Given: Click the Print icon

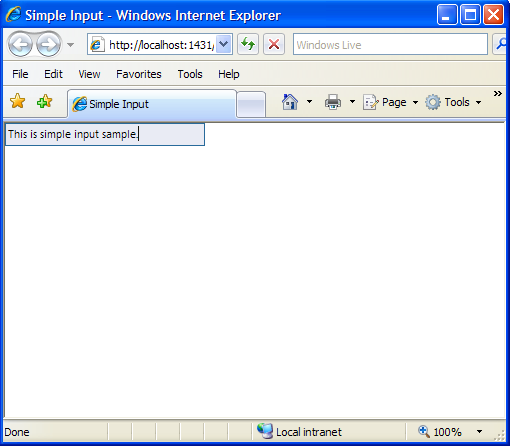Looking at the screenshot, I should point(333,102).
